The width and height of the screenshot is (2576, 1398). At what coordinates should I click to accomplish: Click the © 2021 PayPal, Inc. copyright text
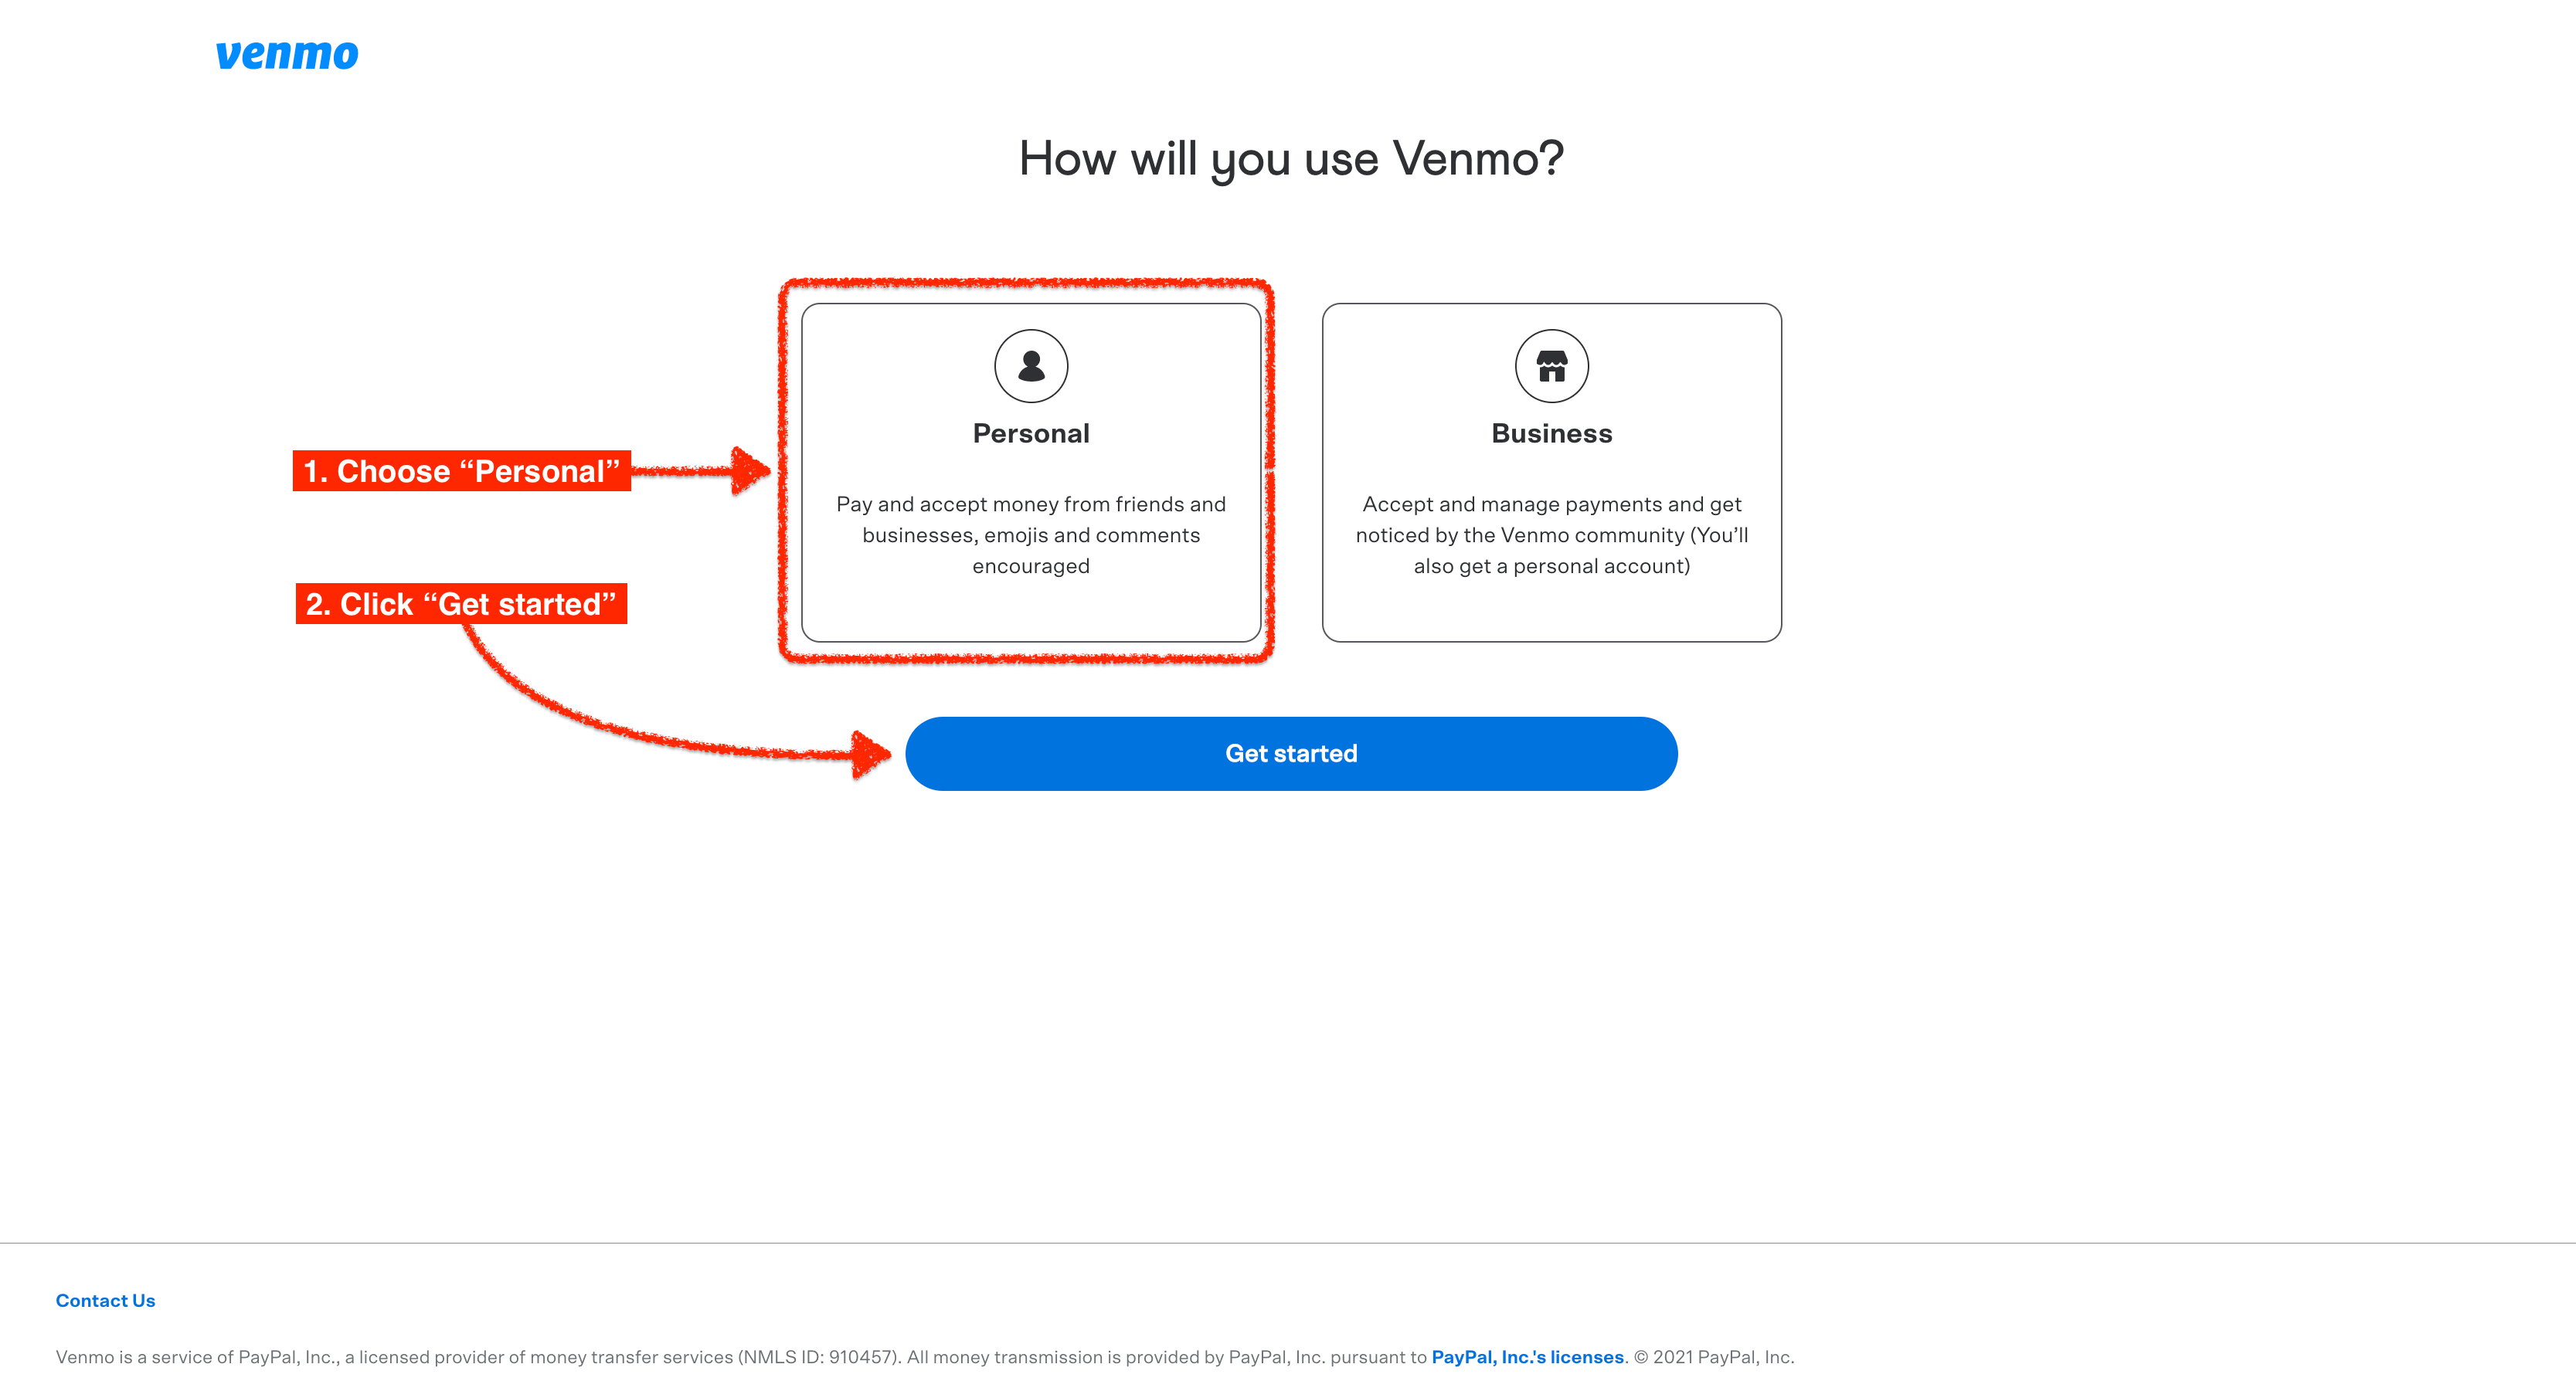pos(1714,1357)
